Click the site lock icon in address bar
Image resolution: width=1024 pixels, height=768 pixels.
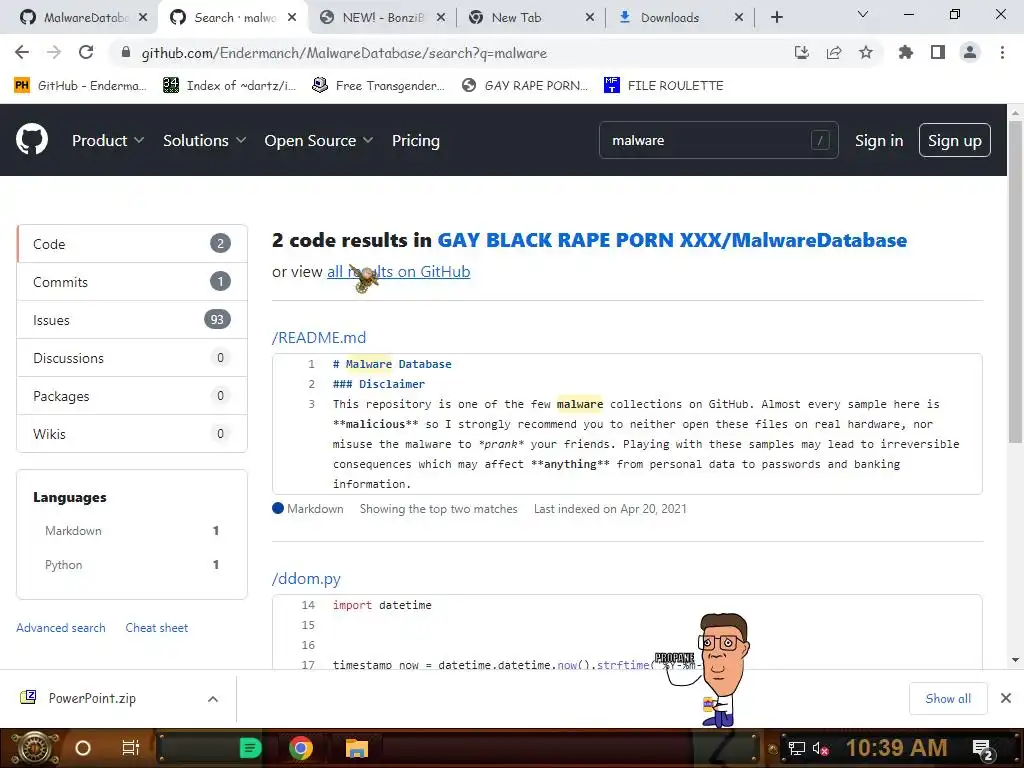pyautogui.click(x=126, y=53)
